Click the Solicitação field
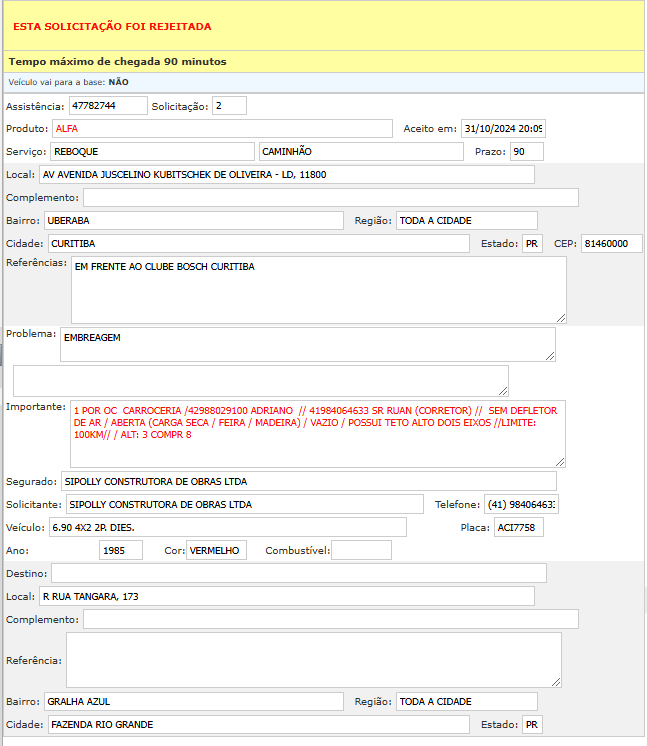 point(229,106)
